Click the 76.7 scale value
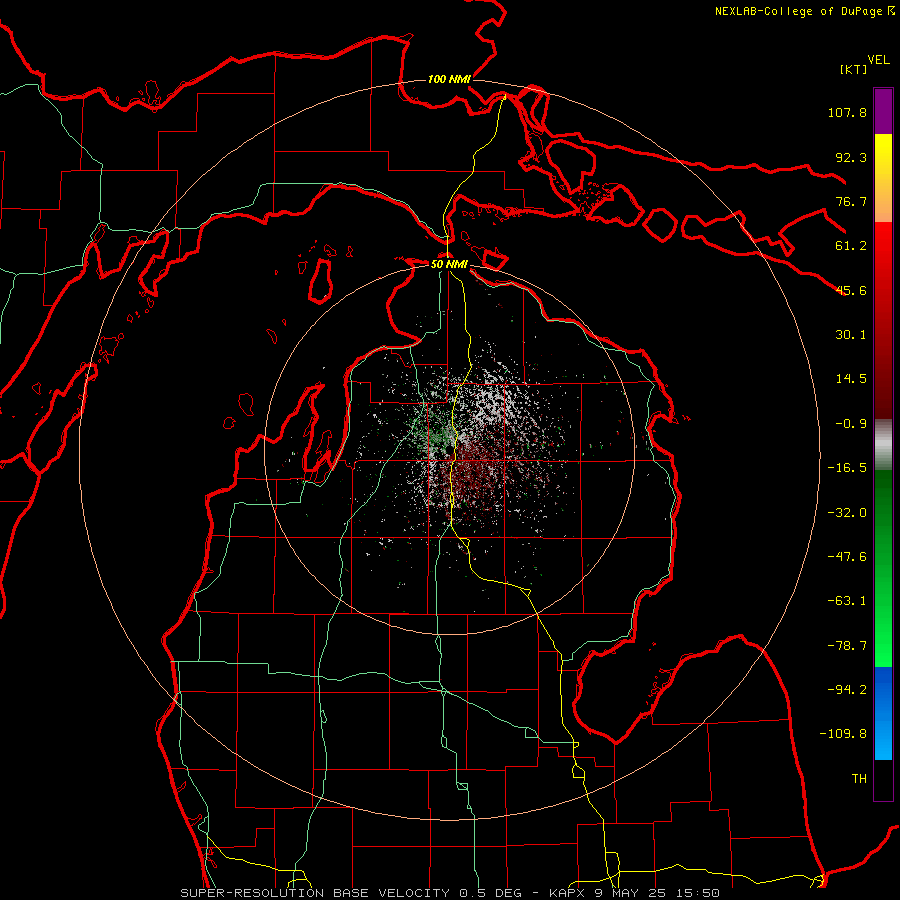The width and height of the screenshot is (900, 900). 851,201
